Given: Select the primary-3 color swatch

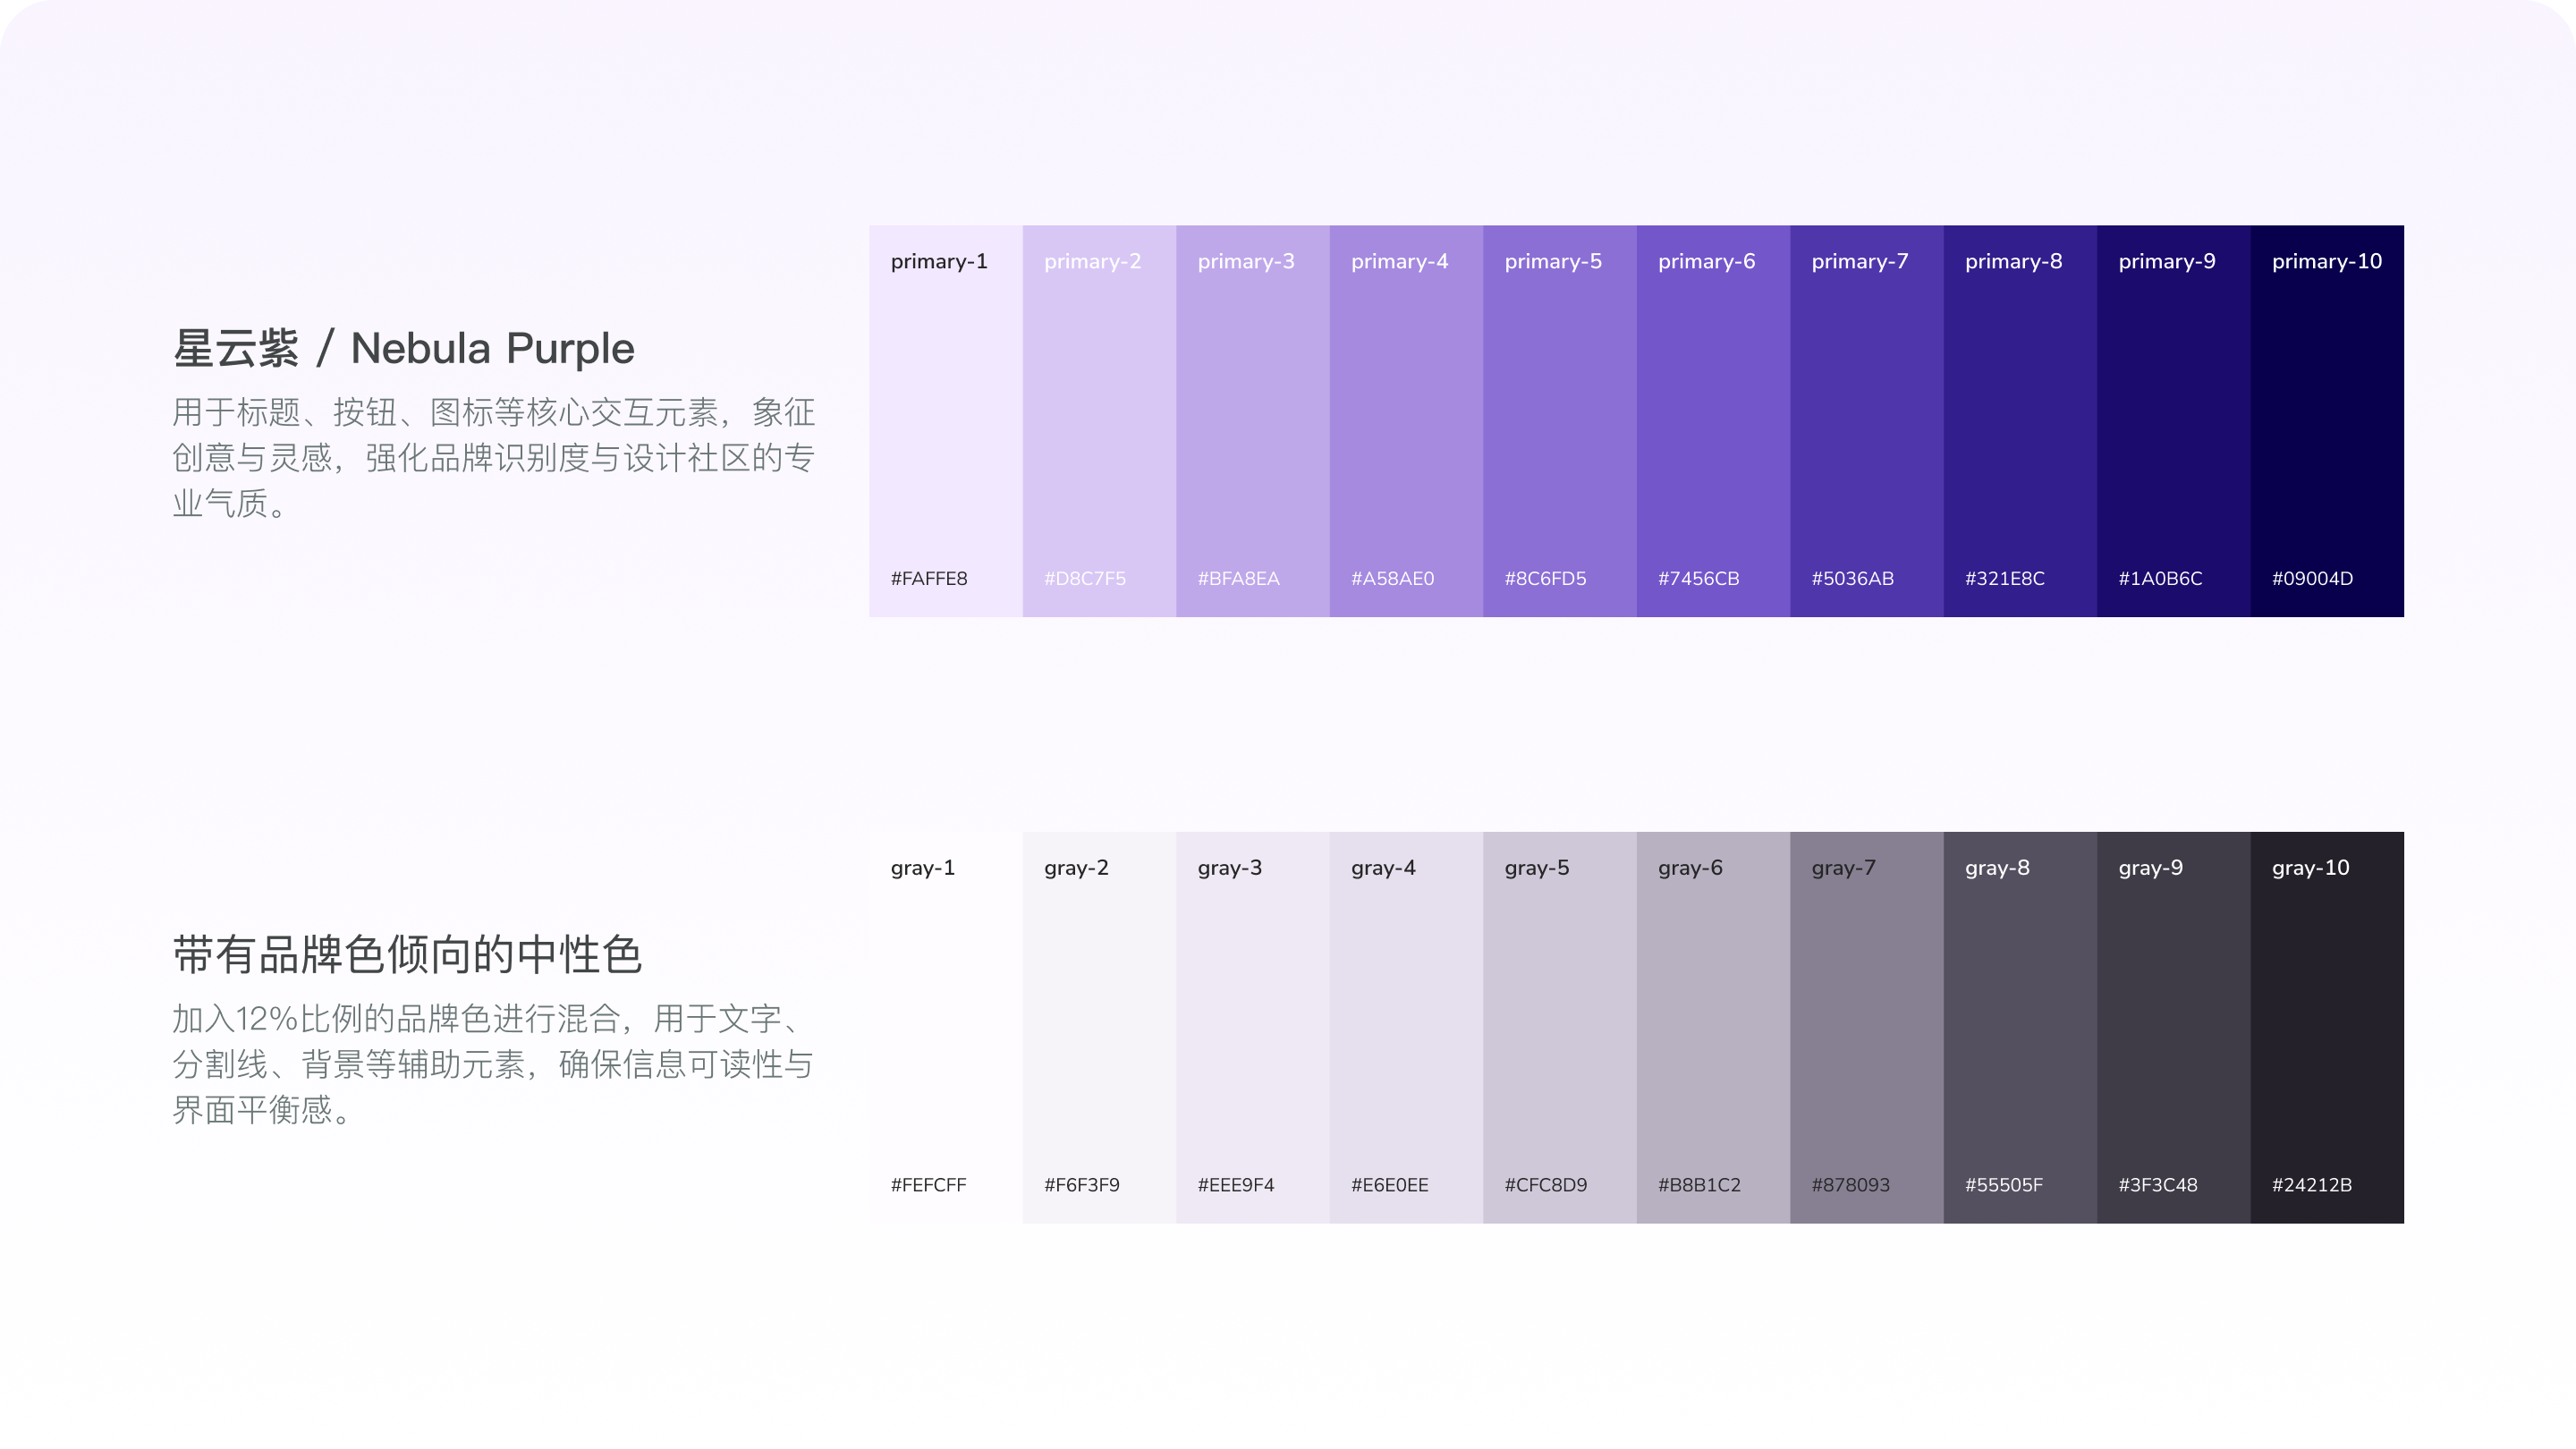Looking at the screenshot, I should (1253, 421).
